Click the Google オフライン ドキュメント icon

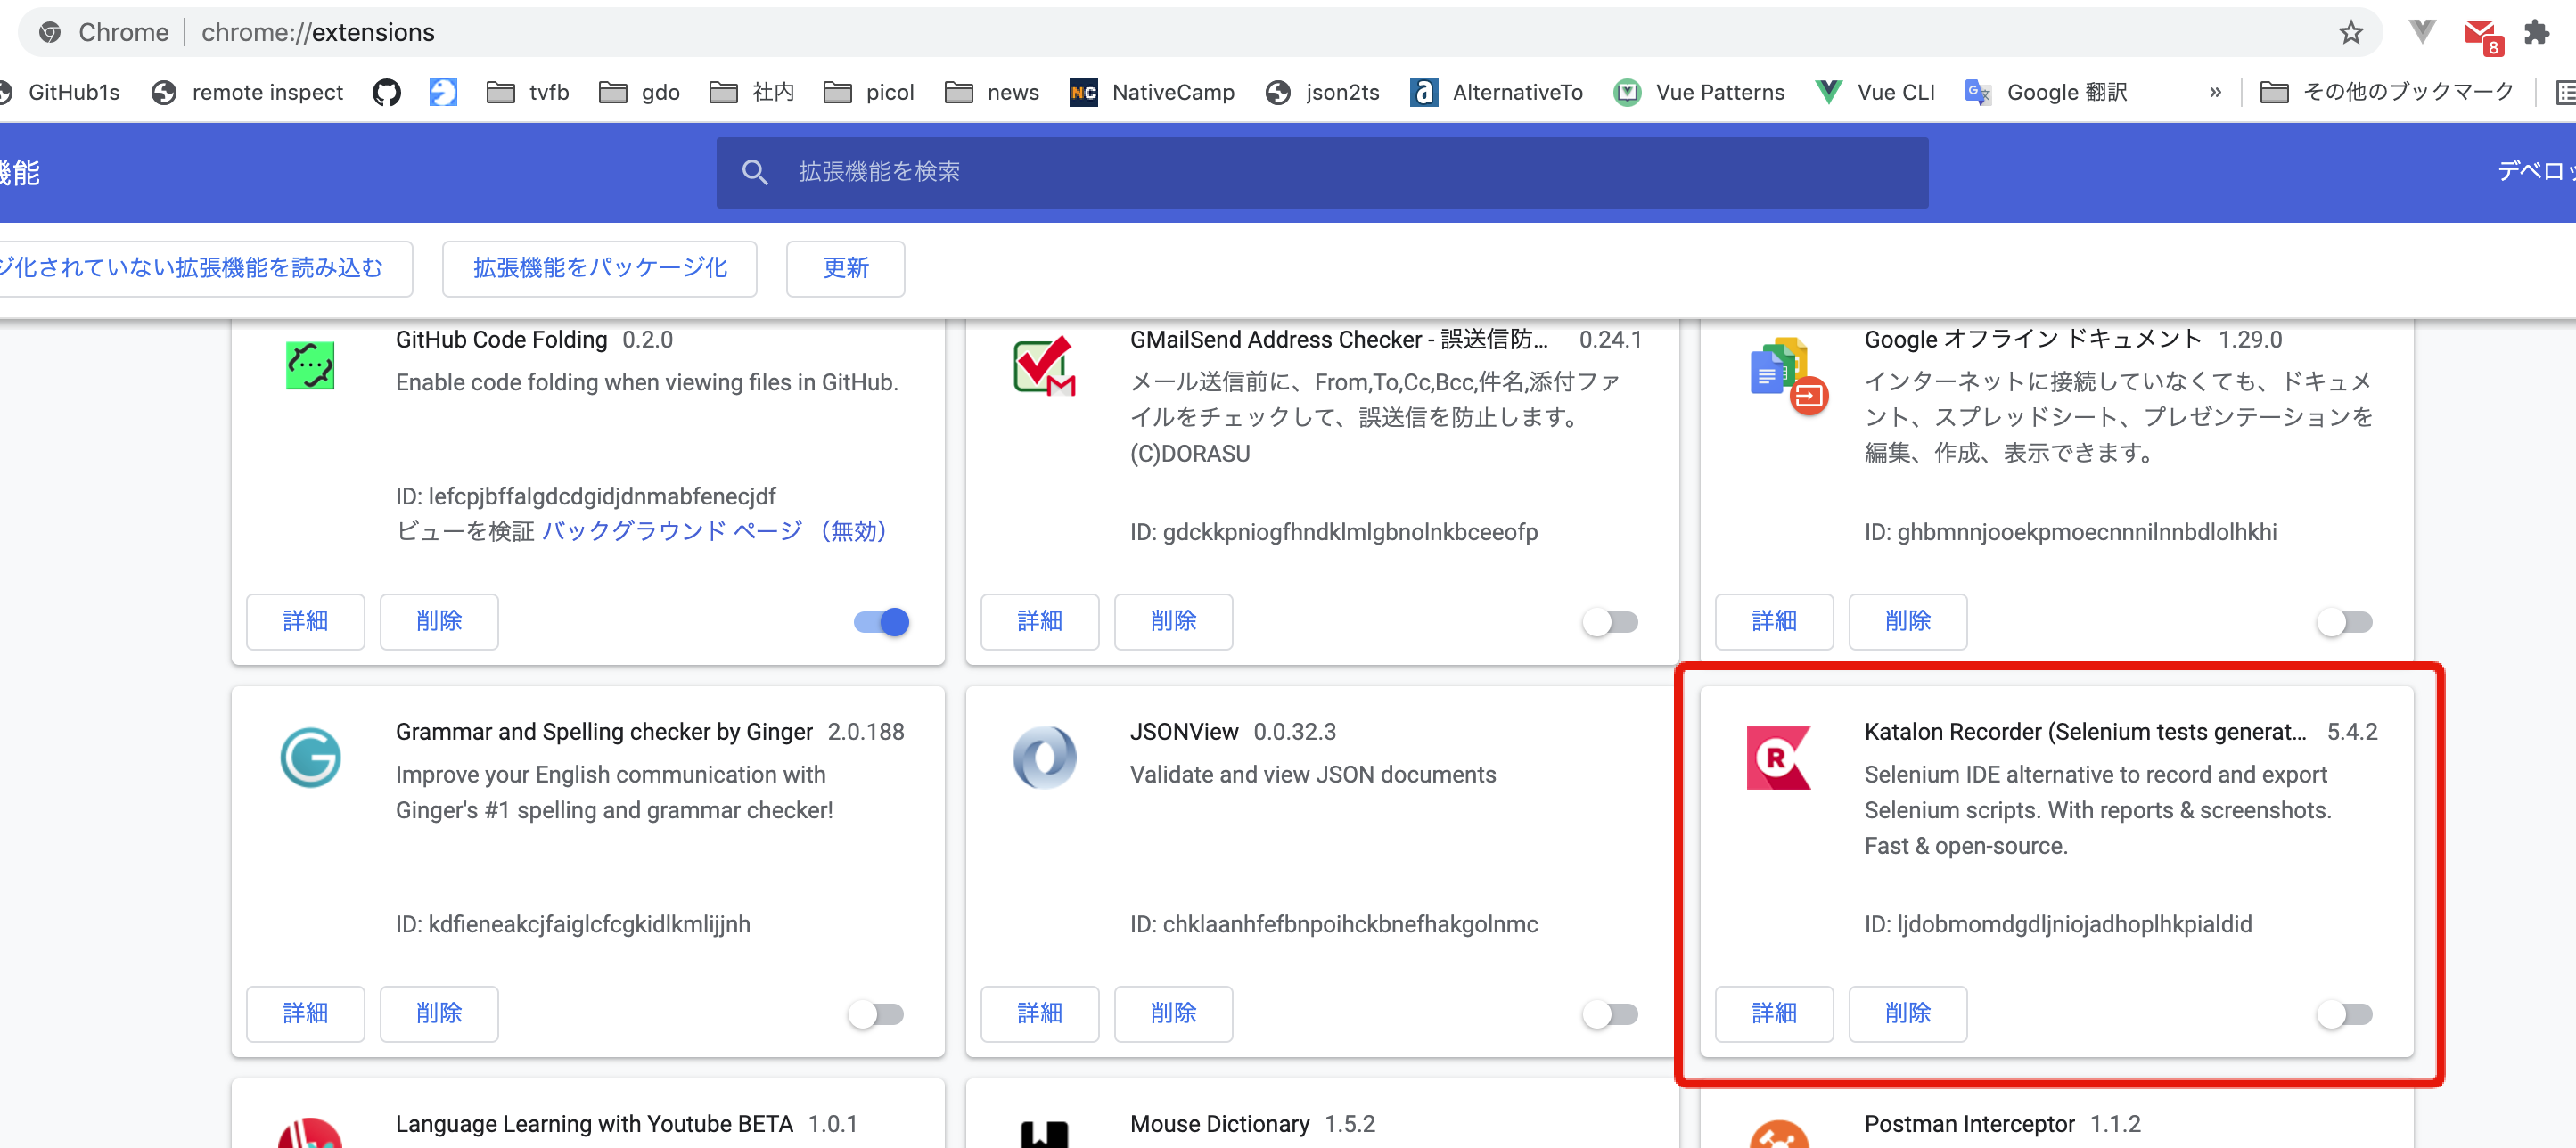tap(1788, 376)
